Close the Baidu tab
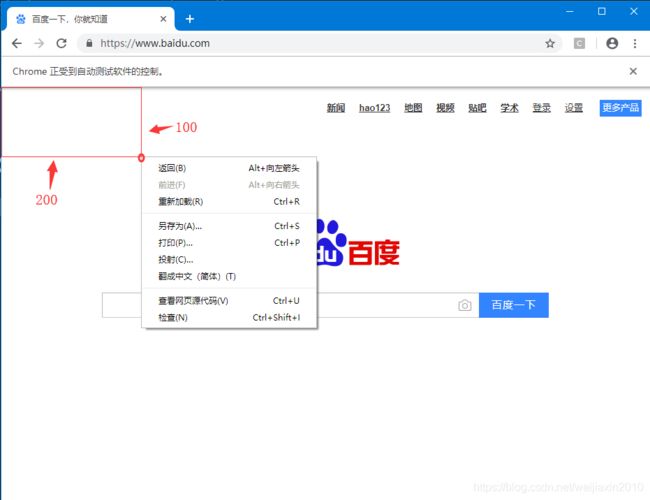The image size is (650, 500). click(163, 19)
